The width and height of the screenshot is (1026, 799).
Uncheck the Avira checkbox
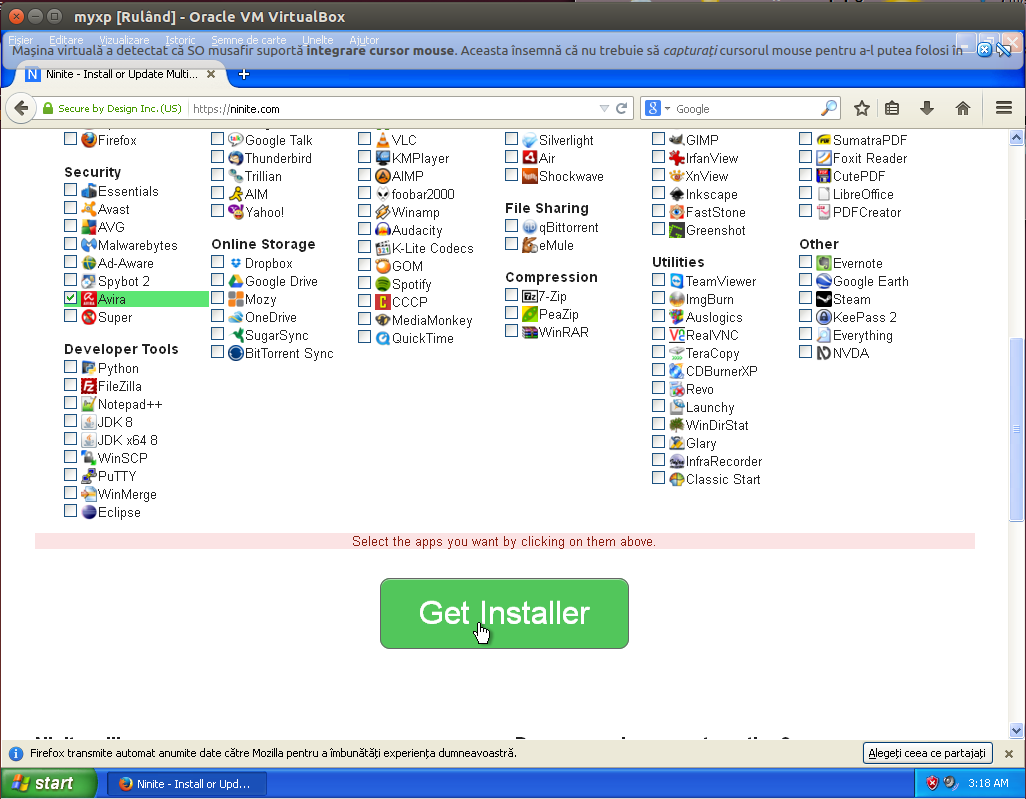coord(71,298)
